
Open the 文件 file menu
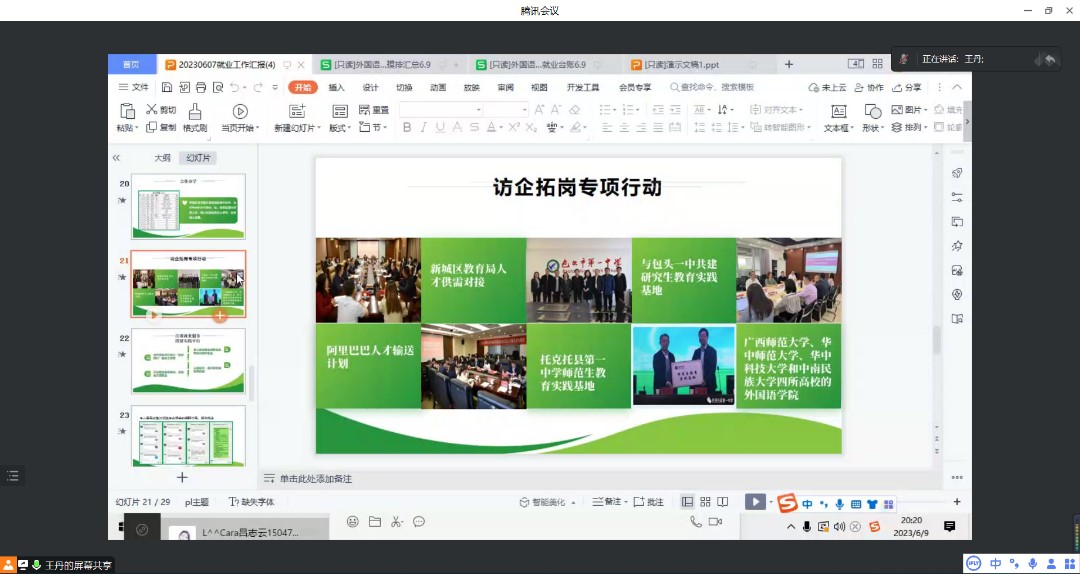pos(134,88)
